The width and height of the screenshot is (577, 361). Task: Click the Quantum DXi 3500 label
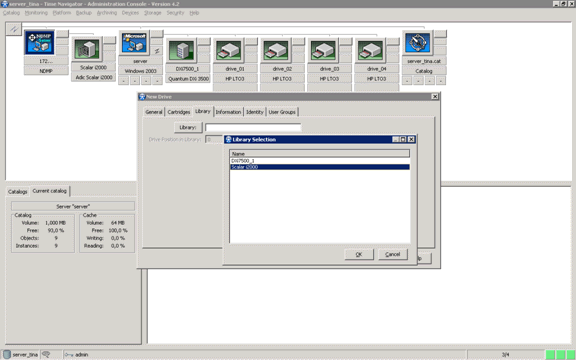(x=188, y=79)
